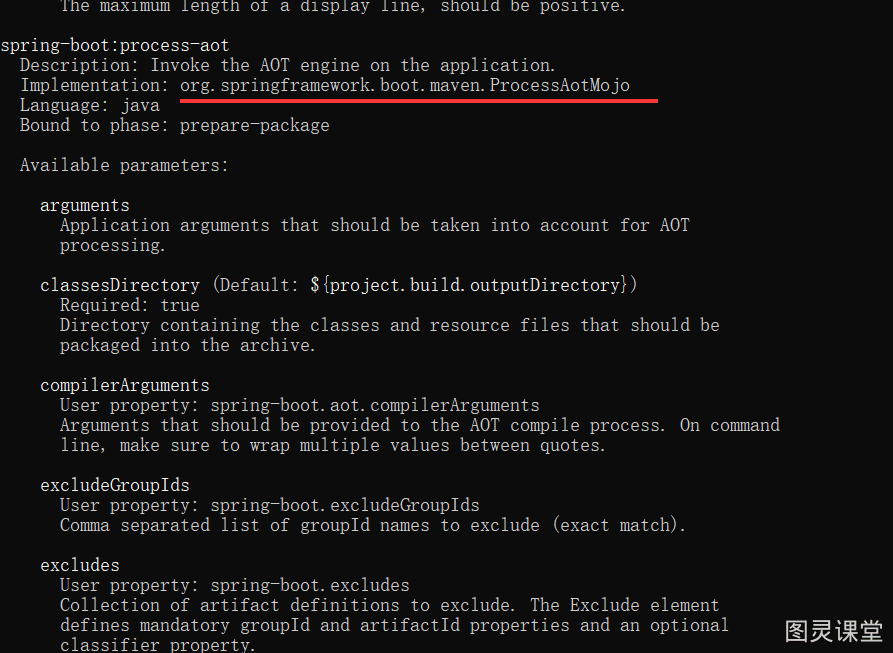This screenshot has height=653, width=893.
Task: Click the spring-boot.aot.compilerArguments user property
Action: pos(375,405)
